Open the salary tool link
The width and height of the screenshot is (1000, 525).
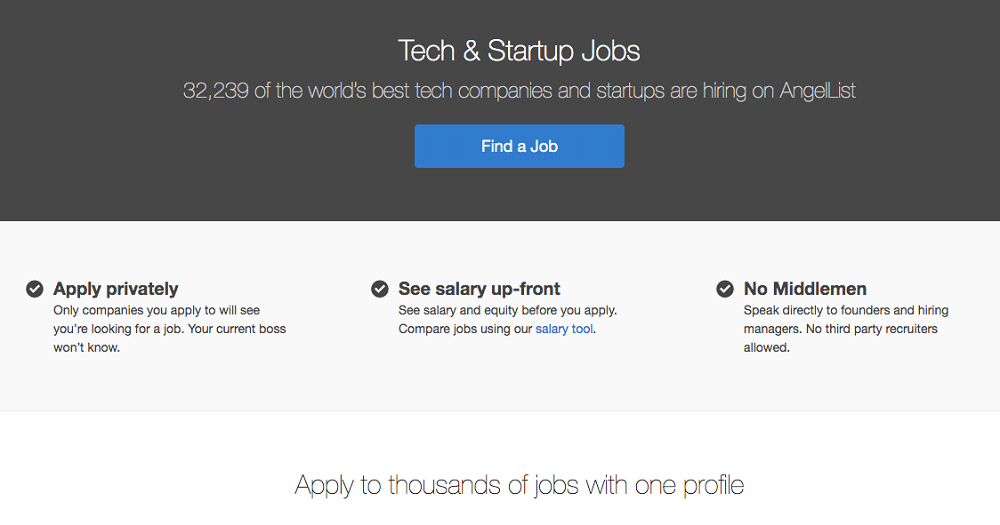tap(564, 329)
